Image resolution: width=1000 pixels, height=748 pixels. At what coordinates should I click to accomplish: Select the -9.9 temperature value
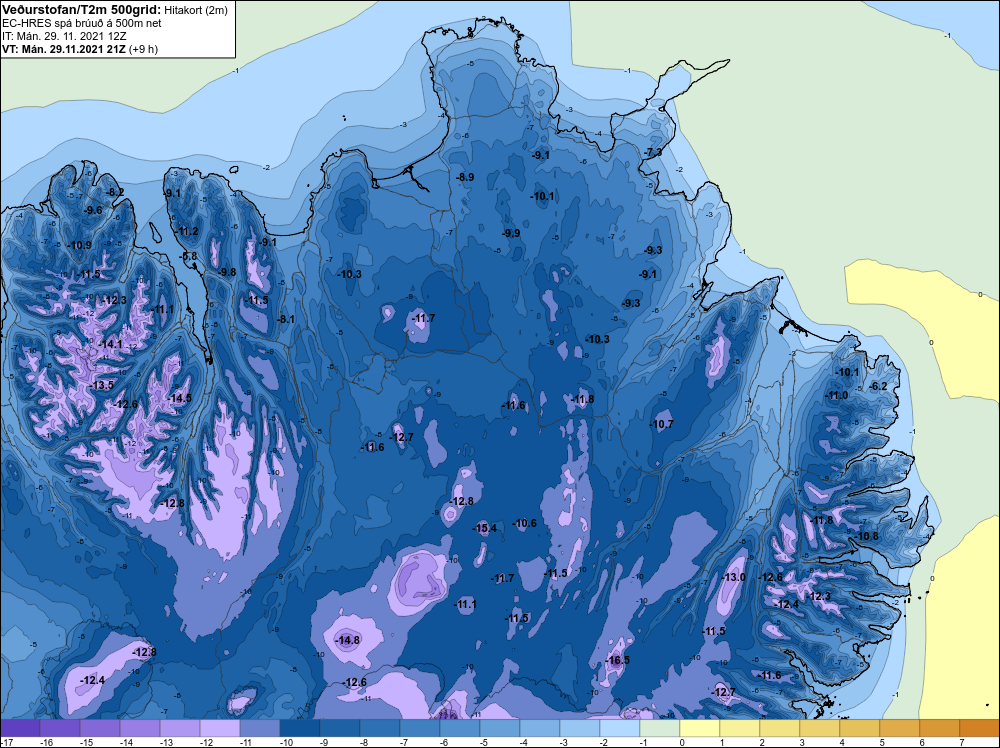pos(510,233)
